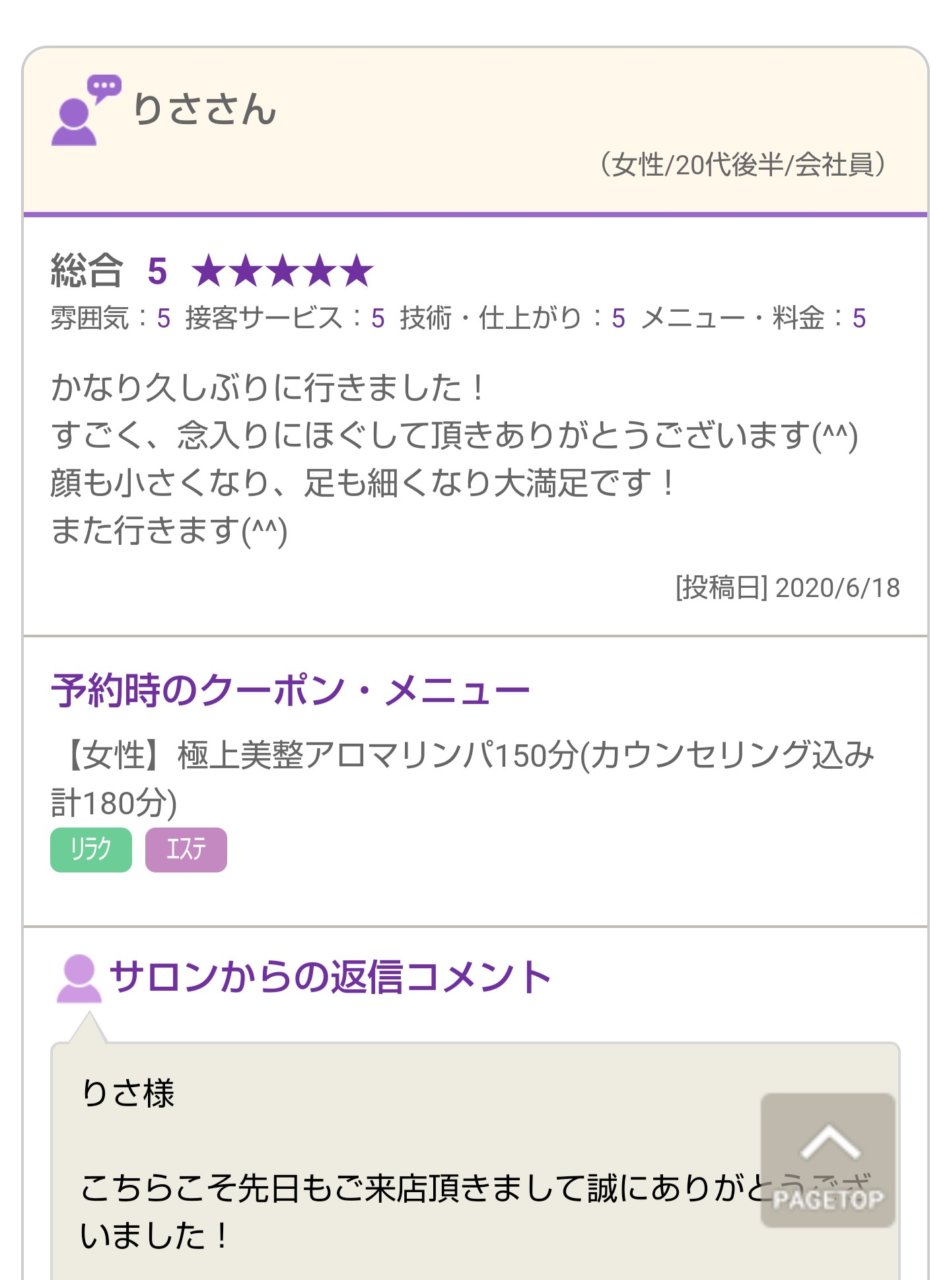
Task: Click the 雰囲気 rating score
Action: pos(163,319)
